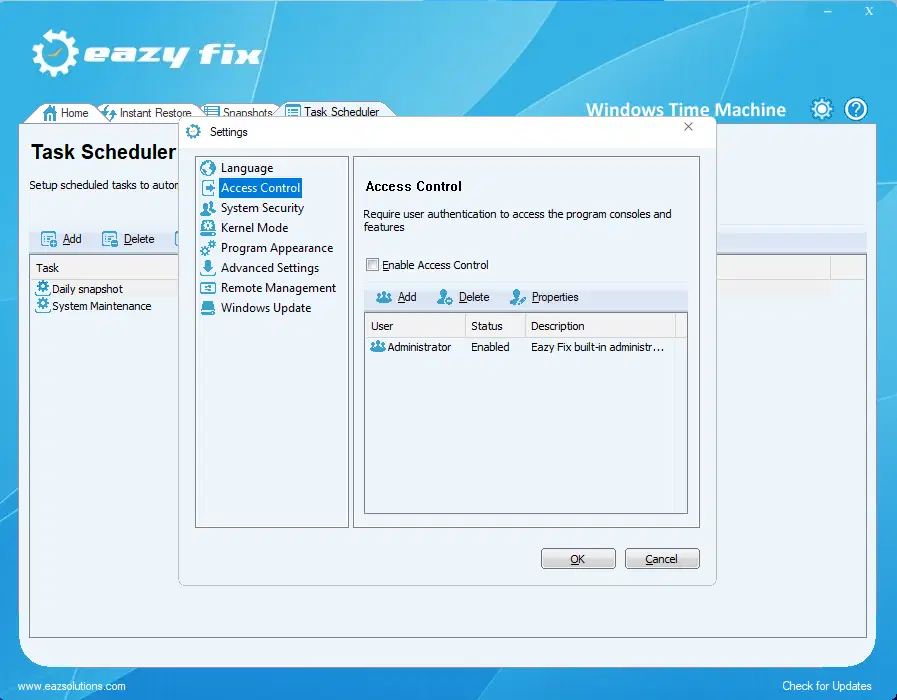Image resolution: width=897 pixels, height=700 pixels.
Task: Click the Advanced Settings download icon
Action: [208, 268]
